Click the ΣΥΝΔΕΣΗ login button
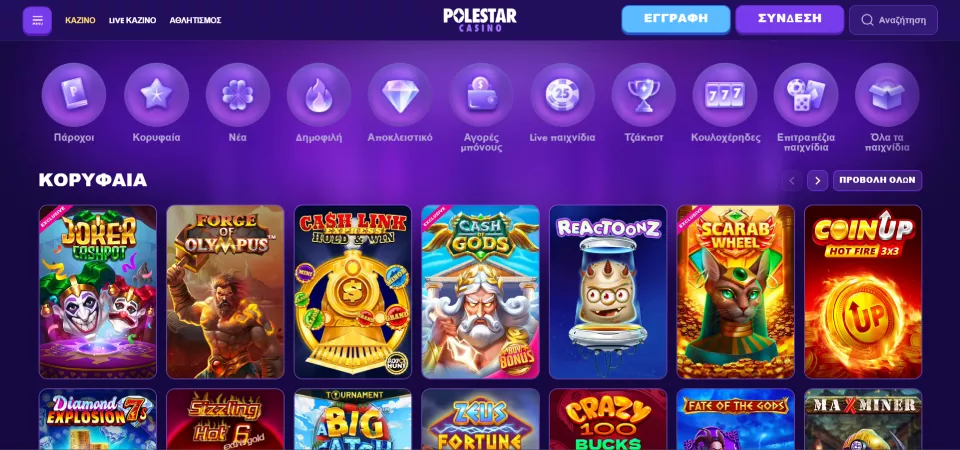 click(x=790, y=19)
